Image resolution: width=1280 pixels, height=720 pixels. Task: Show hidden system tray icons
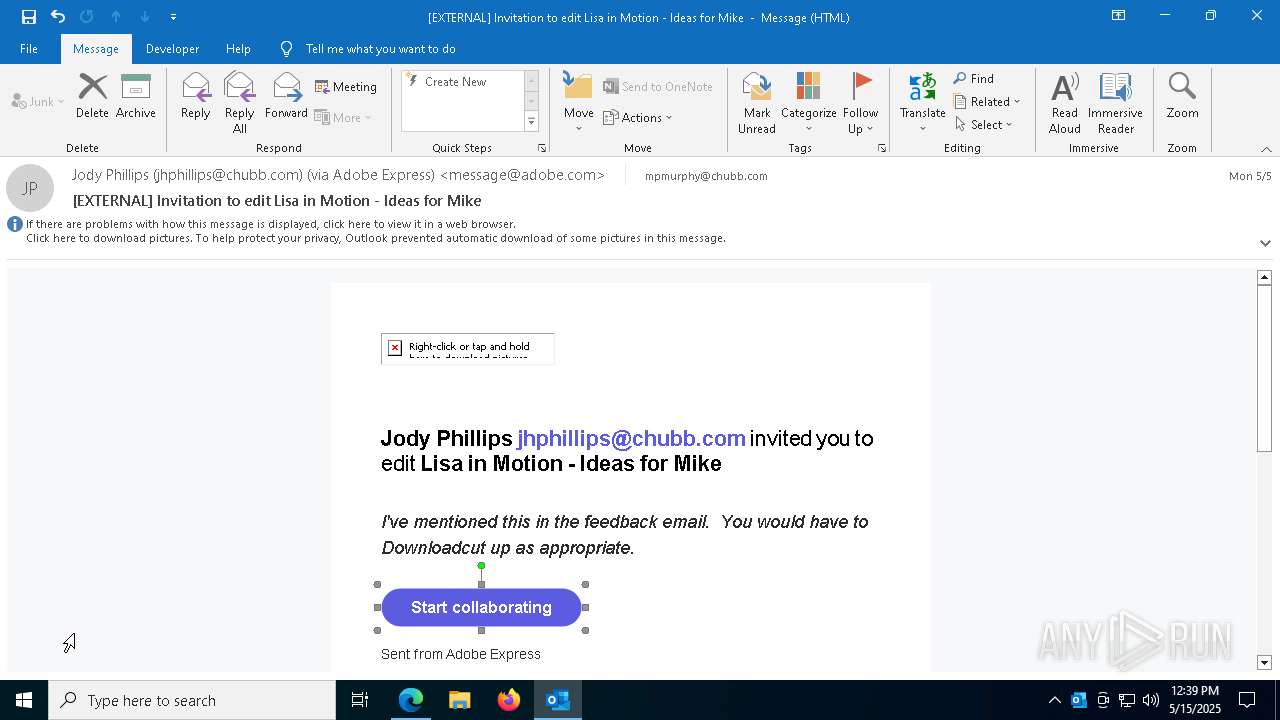[1054, 700]
